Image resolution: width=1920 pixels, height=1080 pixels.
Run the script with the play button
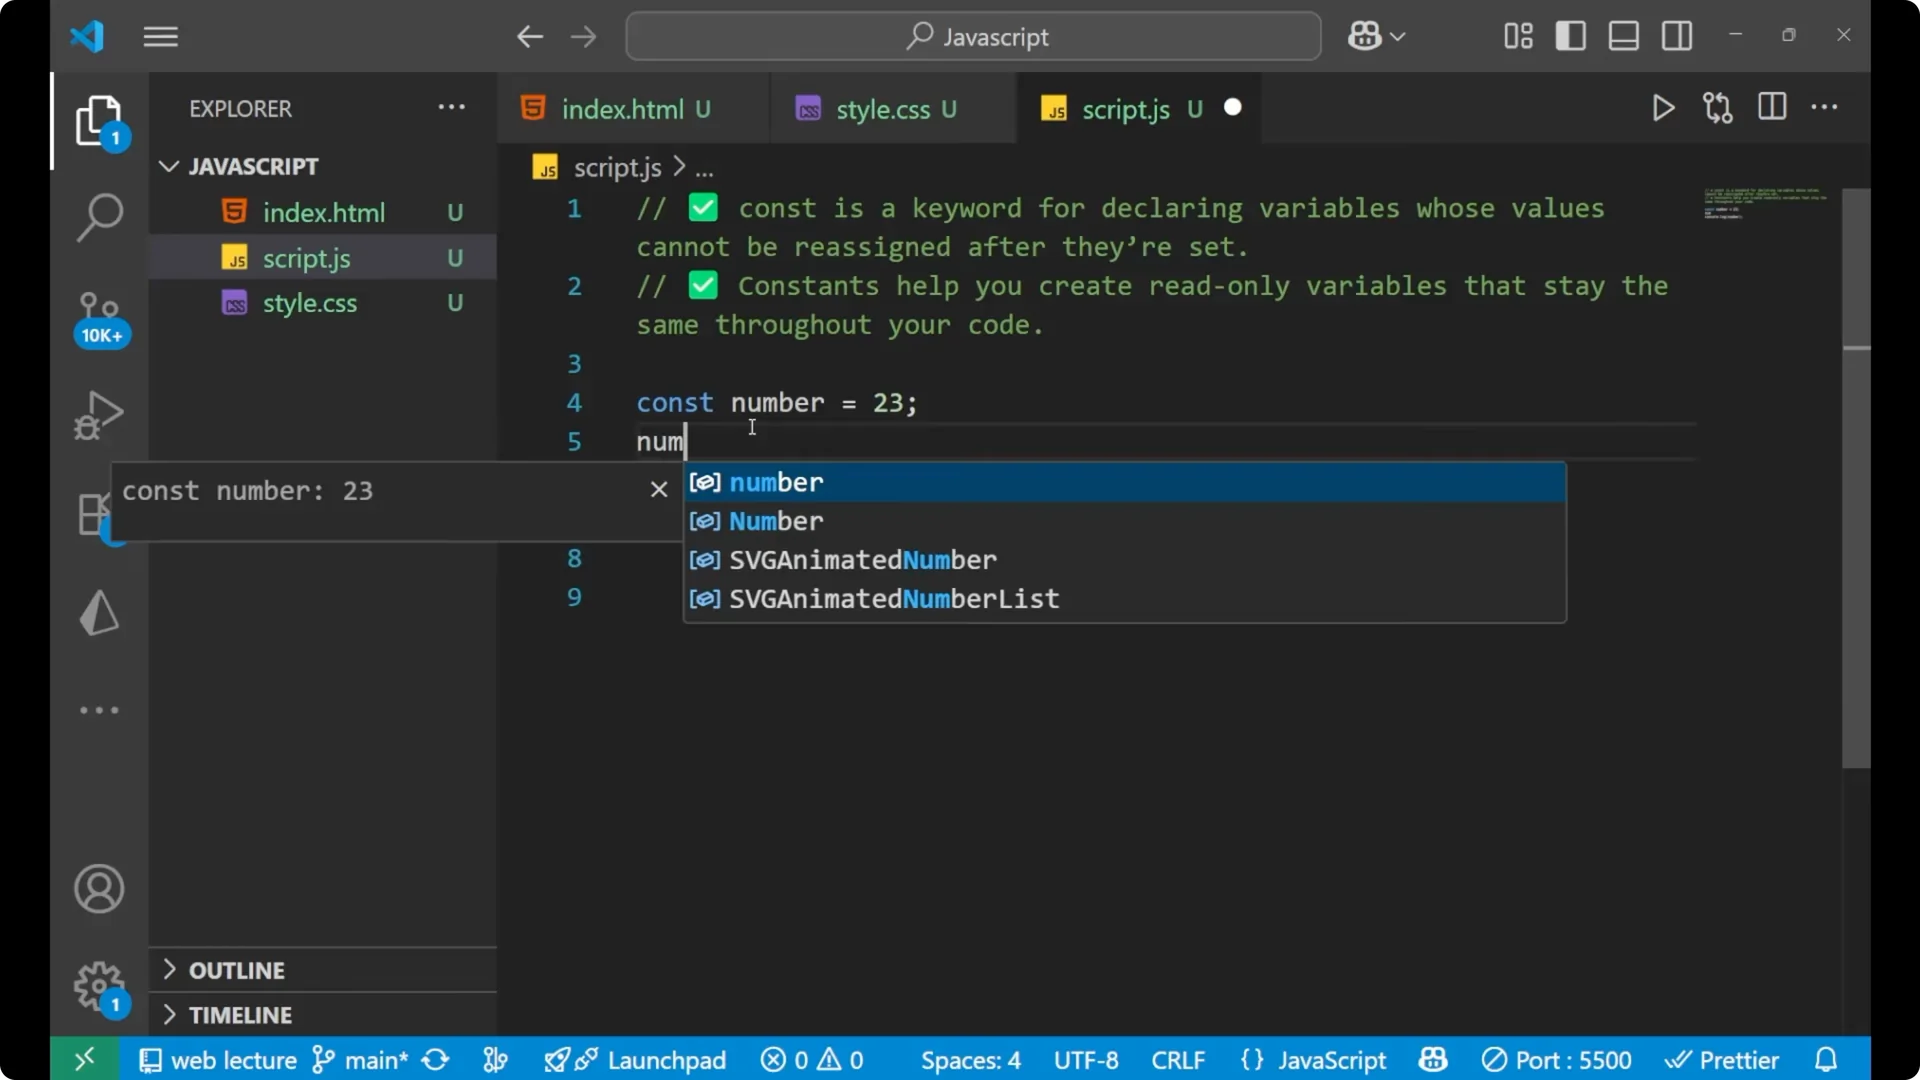pyautogui.click(x=1663, y=108)
